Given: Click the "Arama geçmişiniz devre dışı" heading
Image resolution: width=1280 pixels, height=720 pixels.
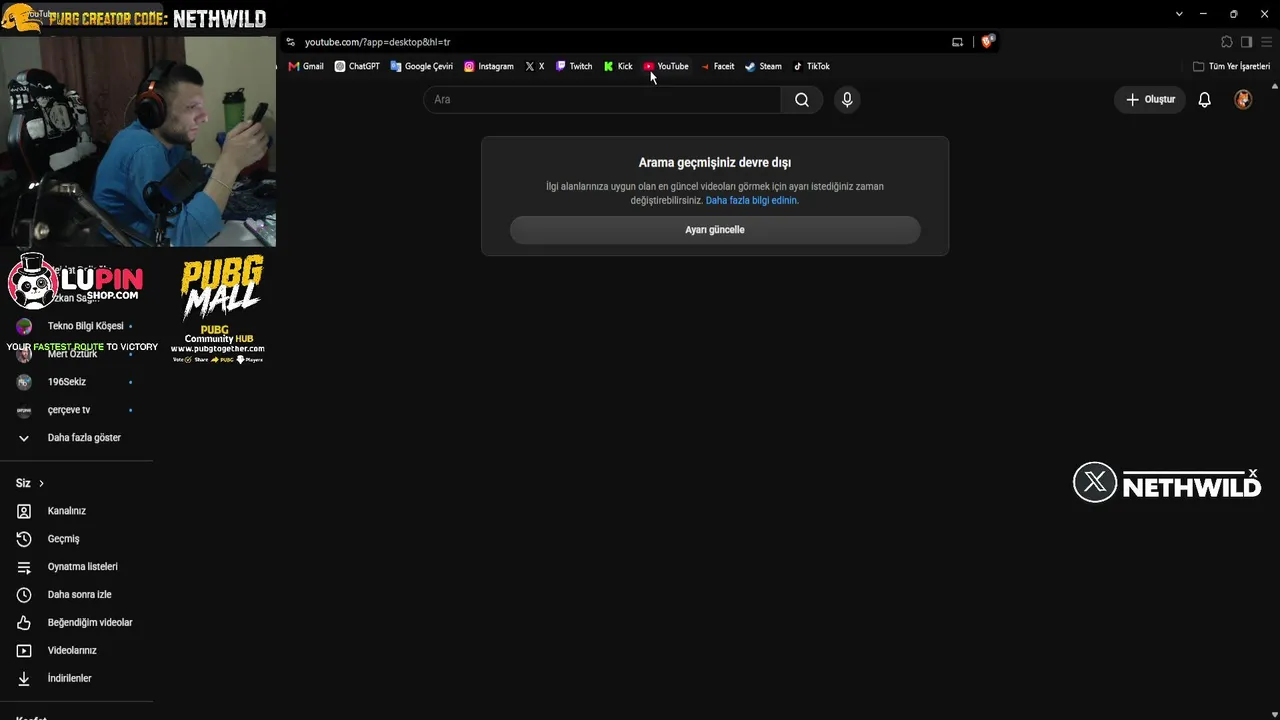Looking at the screenshot, I should [x=715, y=163].
